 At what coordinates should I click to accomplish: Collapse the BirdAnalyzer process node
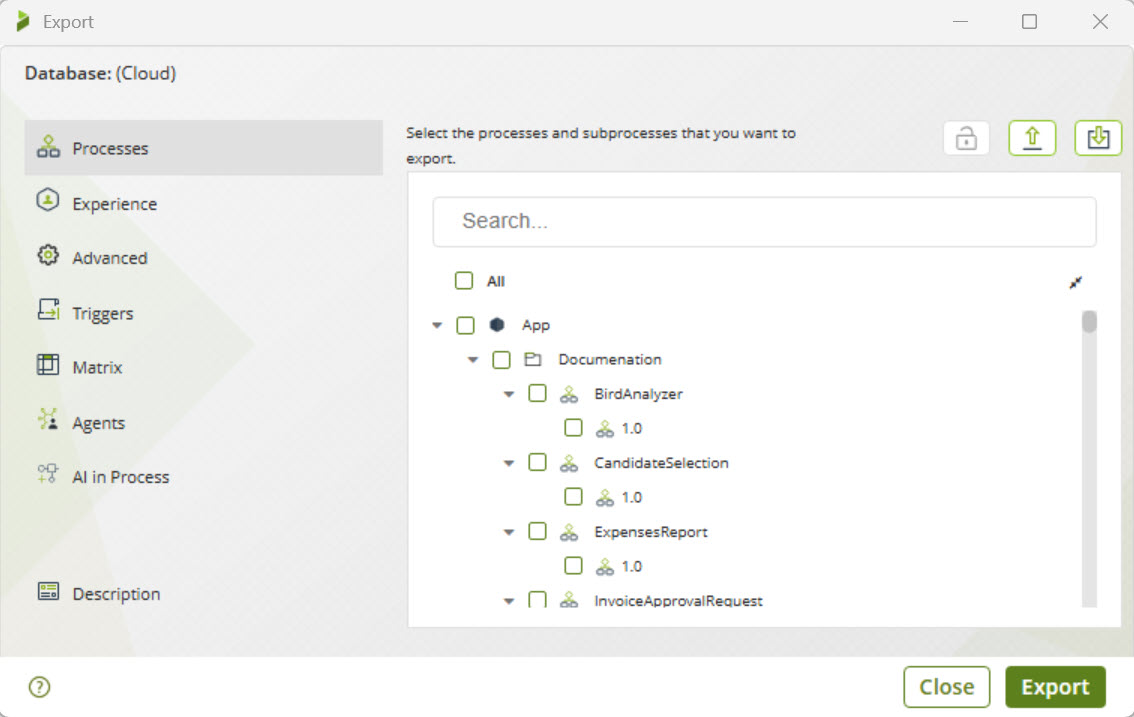pos(509,395)
